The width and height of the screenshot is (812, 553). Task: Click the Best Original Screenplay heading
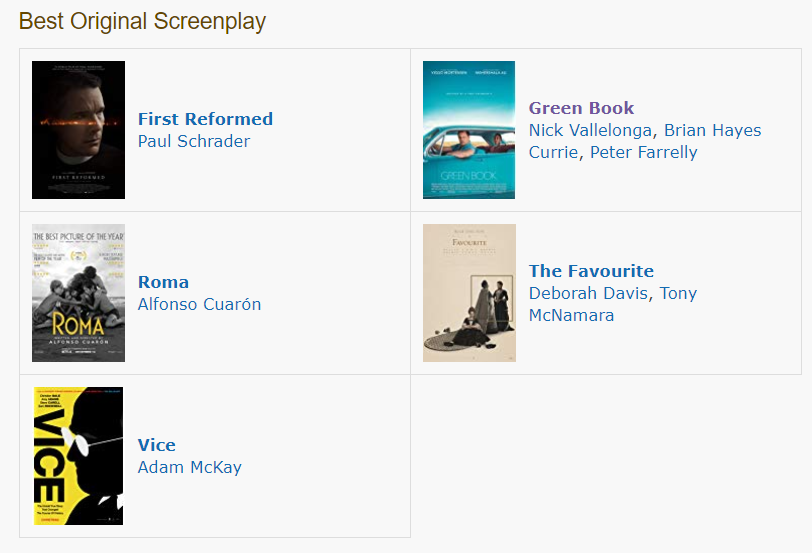[x=142, y=21]
